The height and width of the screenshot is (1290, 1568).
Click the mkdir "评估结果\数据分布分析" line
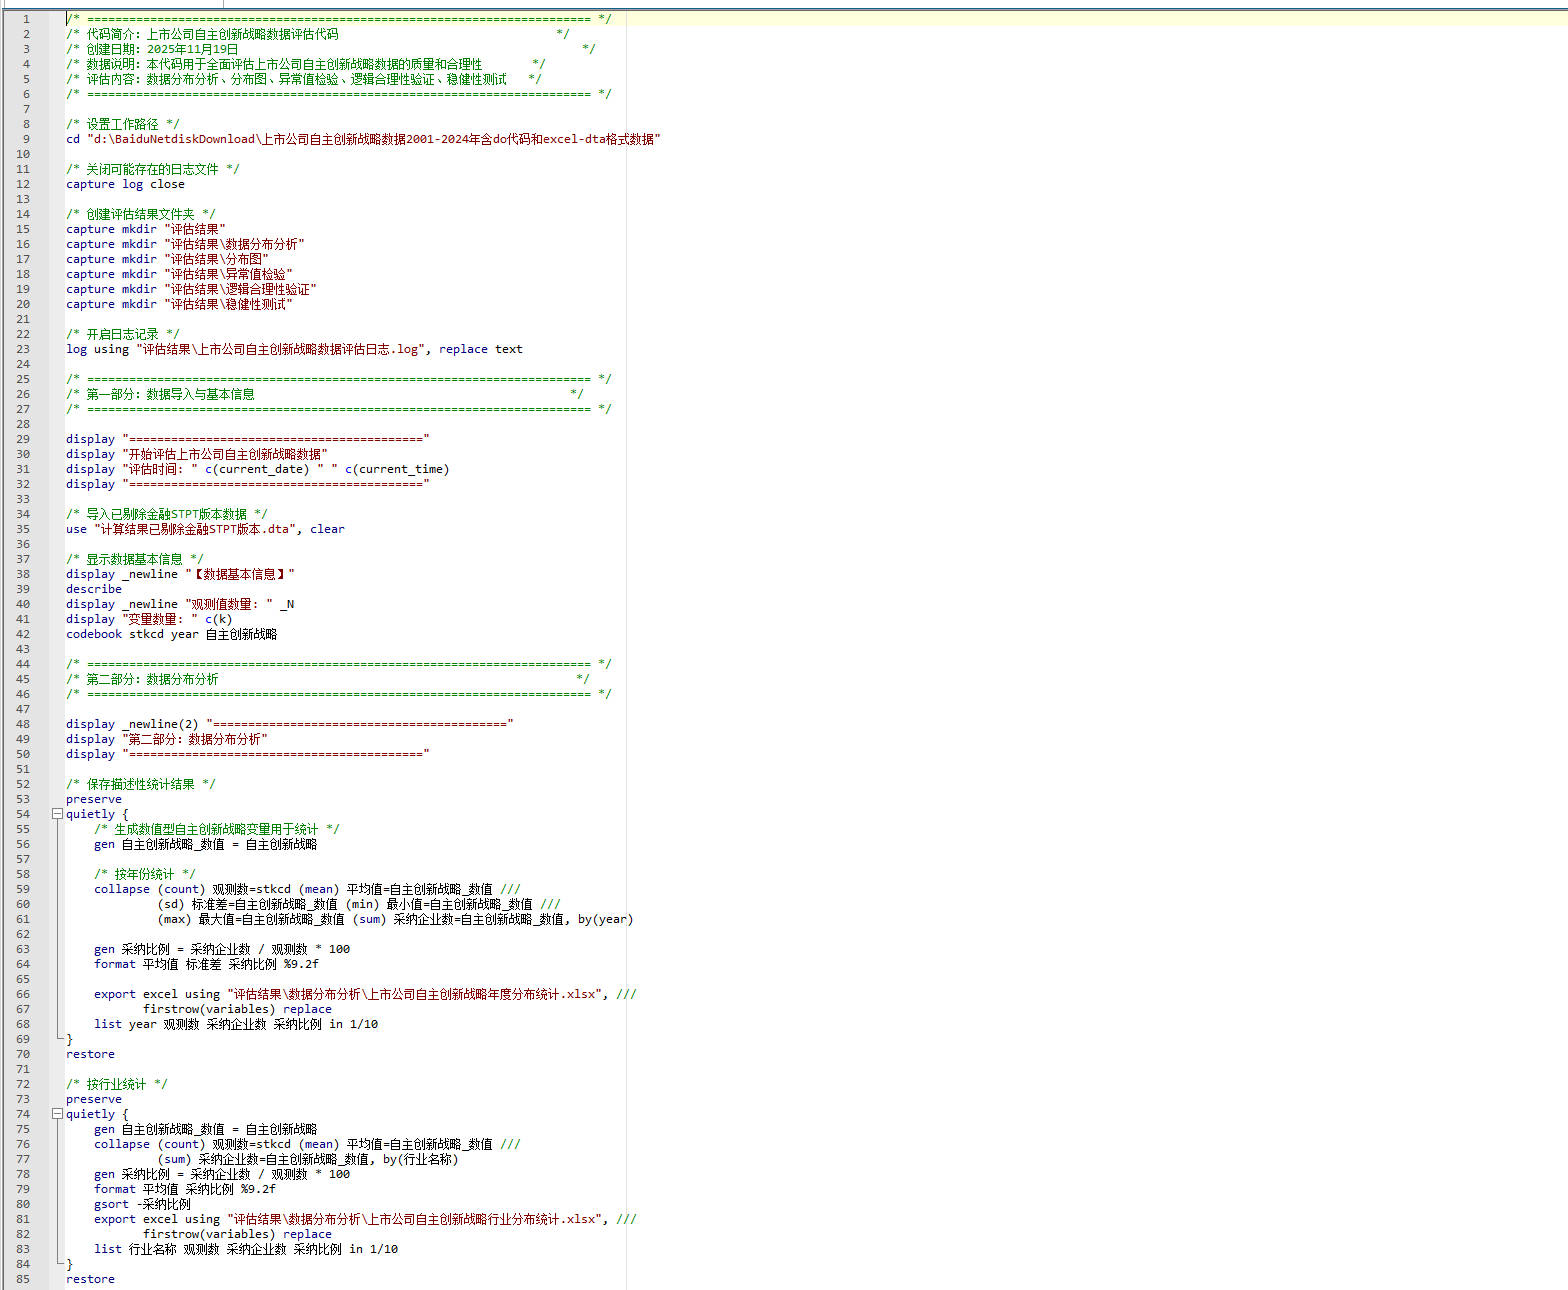[x=186, y=244]
